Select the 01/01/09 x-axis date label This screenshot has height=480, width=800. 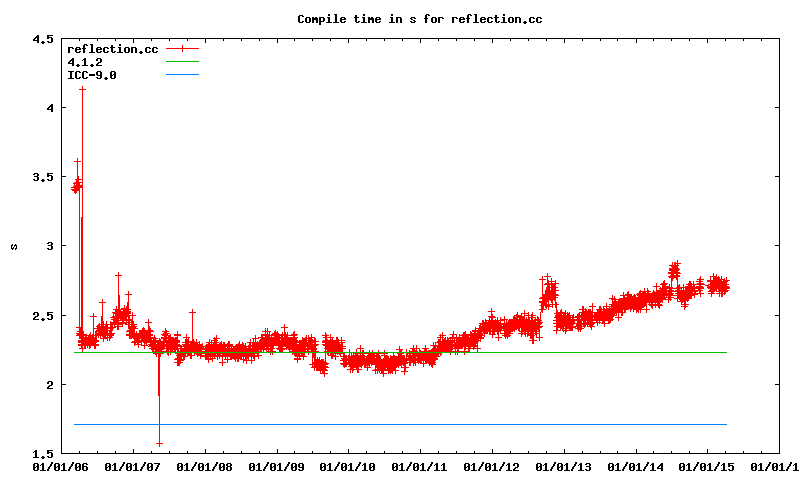click(276, 466)
